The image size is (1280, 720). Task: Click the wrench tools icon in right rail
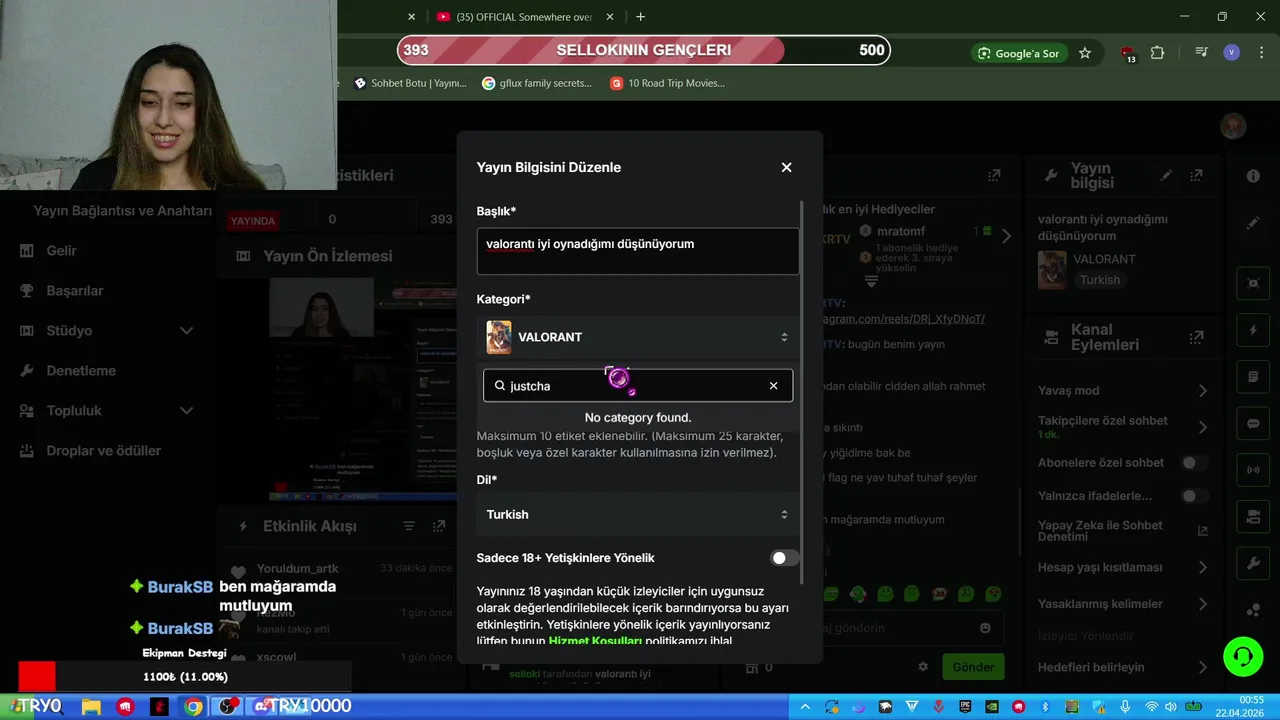[1253, 564]
